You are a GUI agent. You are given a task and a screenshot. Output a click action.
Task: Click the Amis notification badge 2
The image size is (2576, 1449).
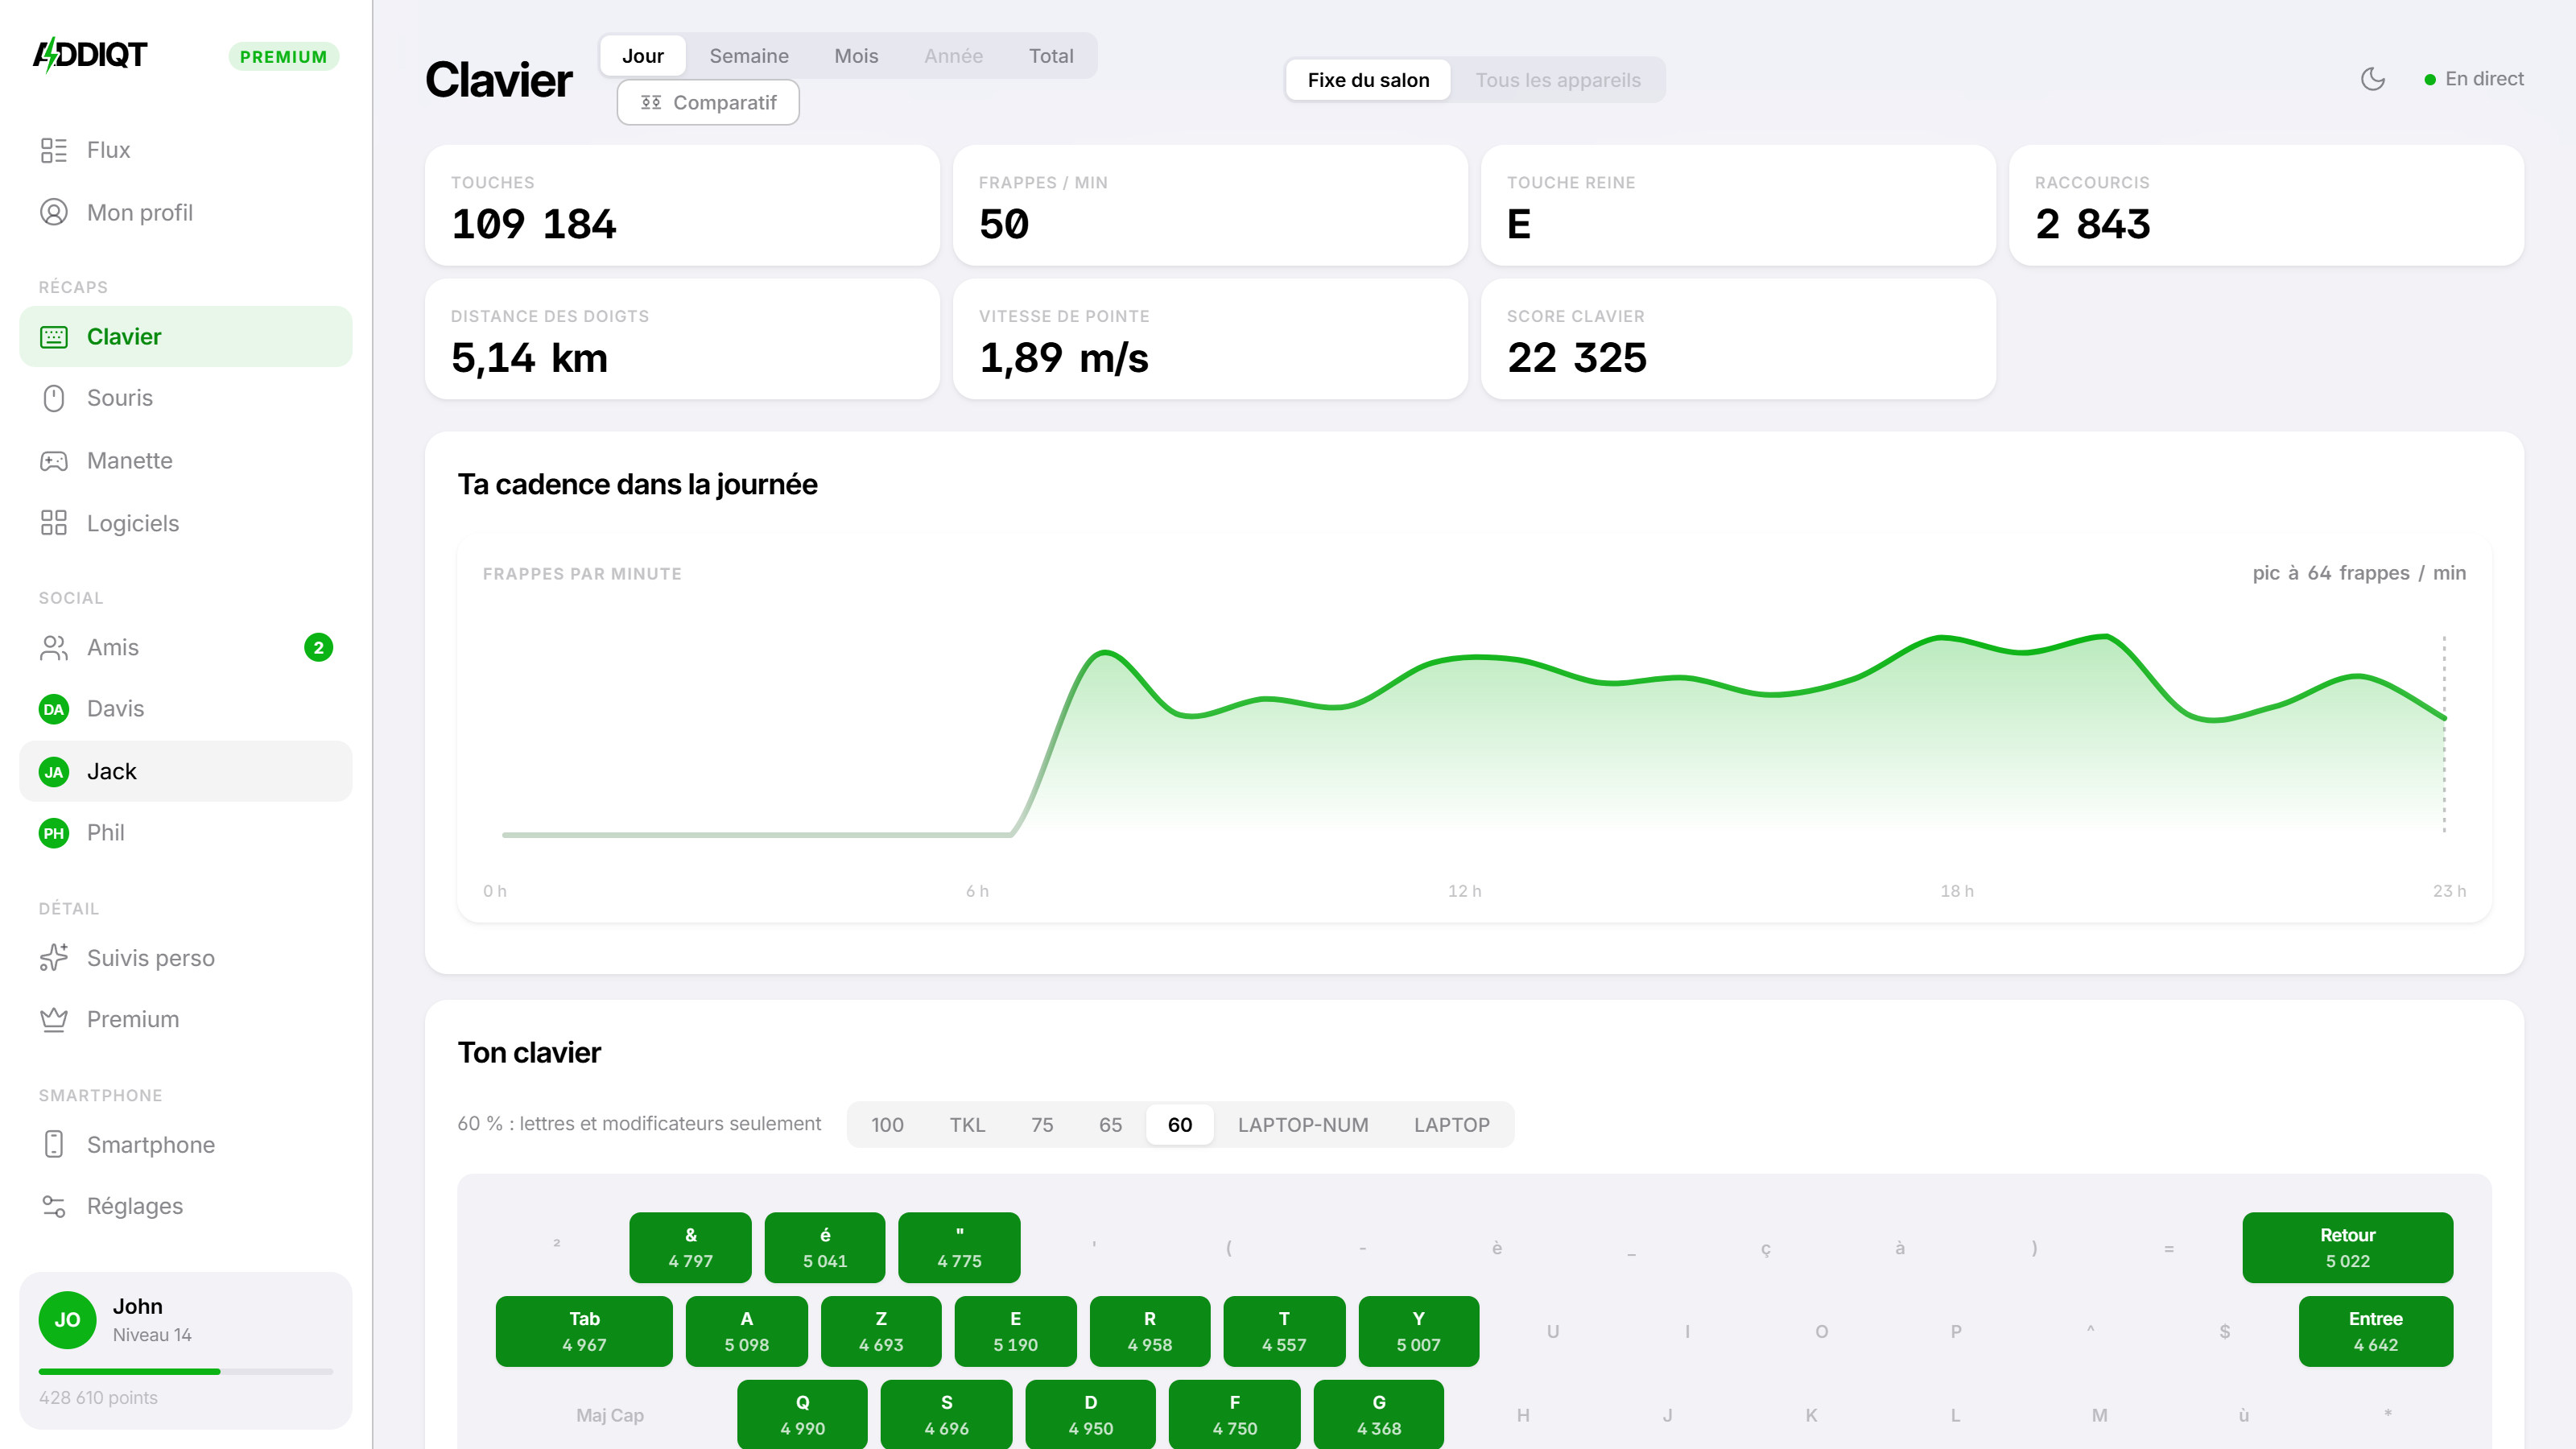318,648
